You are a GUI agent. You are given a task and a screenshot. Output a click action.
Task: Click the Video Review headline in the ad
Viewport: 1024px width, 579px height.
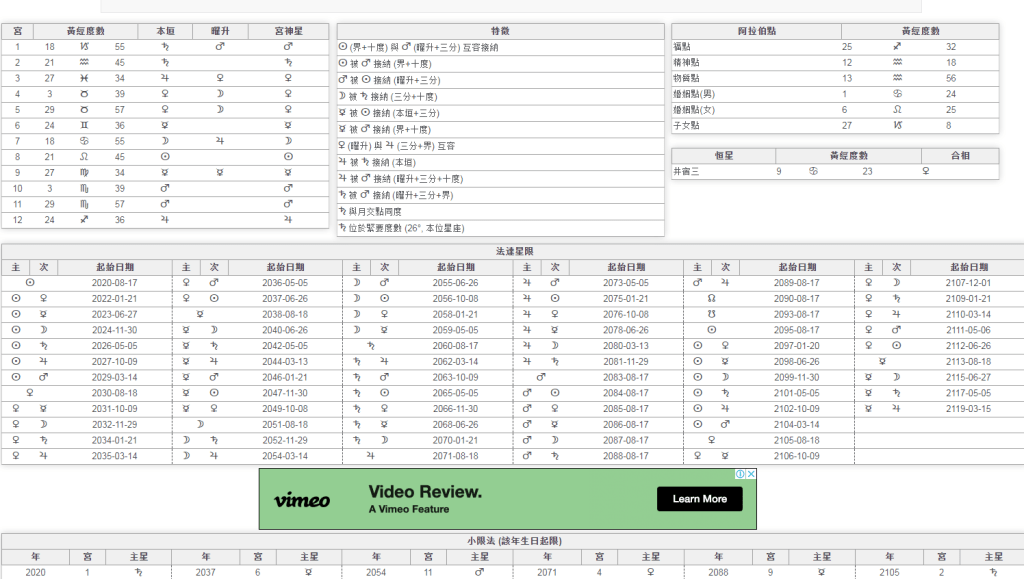click(x=424, y=492)
